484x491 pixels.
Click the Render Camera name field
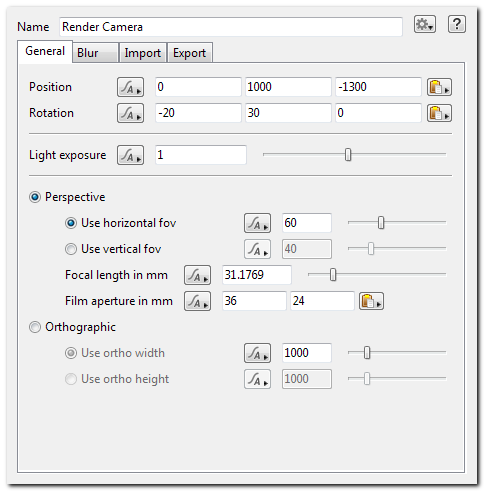(x=231, y=27)
